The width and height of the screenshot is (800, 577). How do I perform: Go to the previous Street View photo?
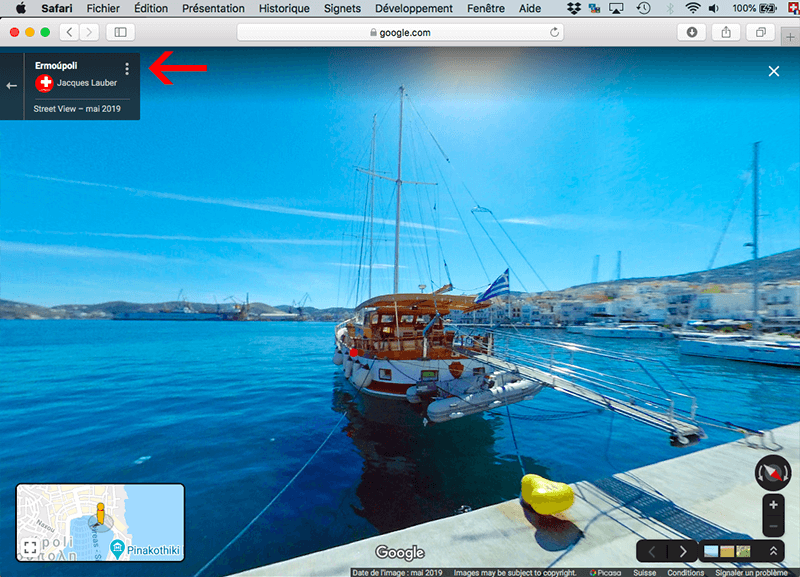click(652, 551)
